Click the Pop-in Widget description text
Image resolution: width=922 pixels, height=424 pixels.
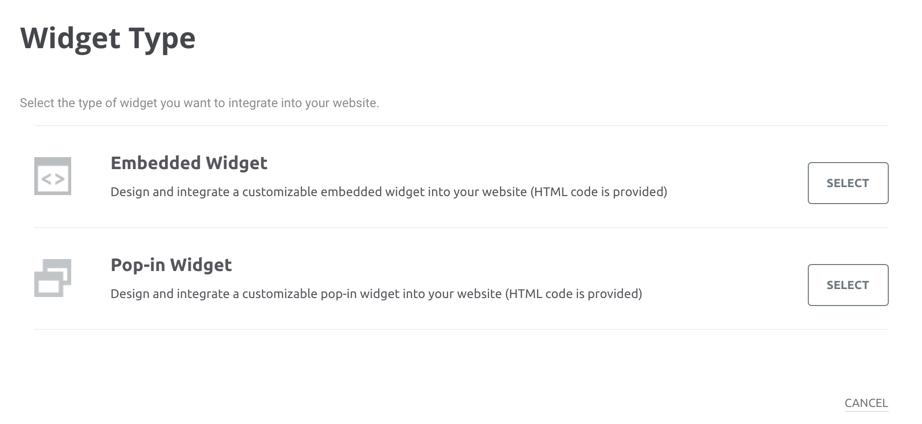tap(376, 293)
